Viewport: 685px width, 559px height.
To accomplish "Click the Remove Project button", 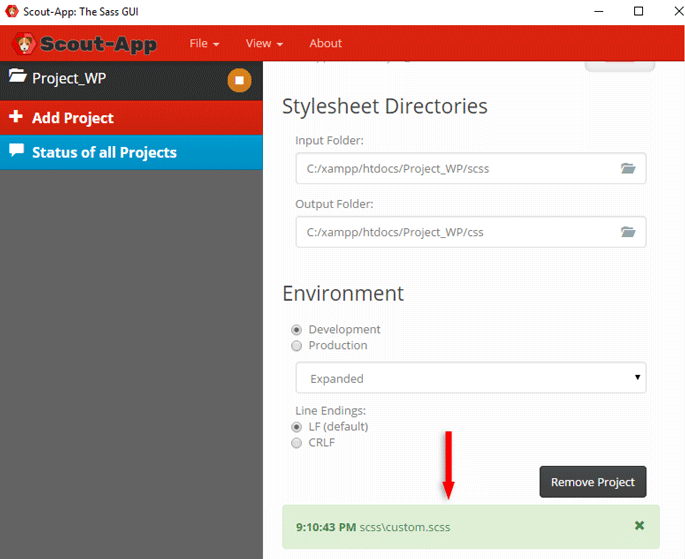I will [593, 482].
